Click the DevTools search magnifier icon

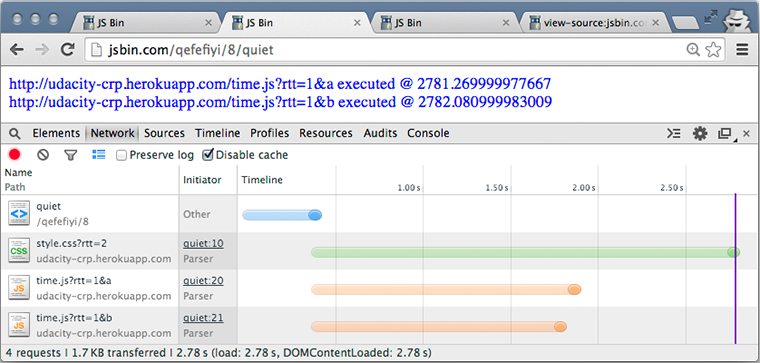(x=15, y=133)
